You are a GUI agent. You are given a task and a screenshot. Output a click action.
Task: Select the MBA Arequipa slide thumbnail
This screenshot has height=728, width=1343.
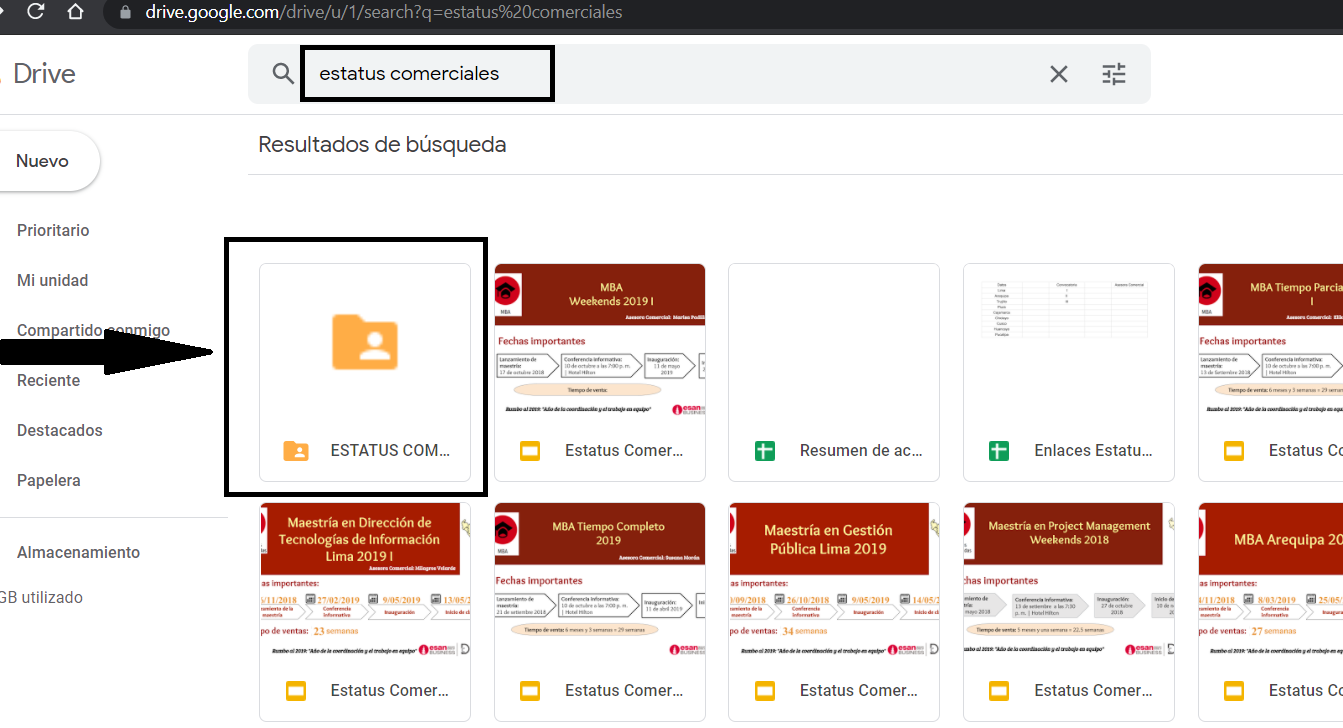1271,582
